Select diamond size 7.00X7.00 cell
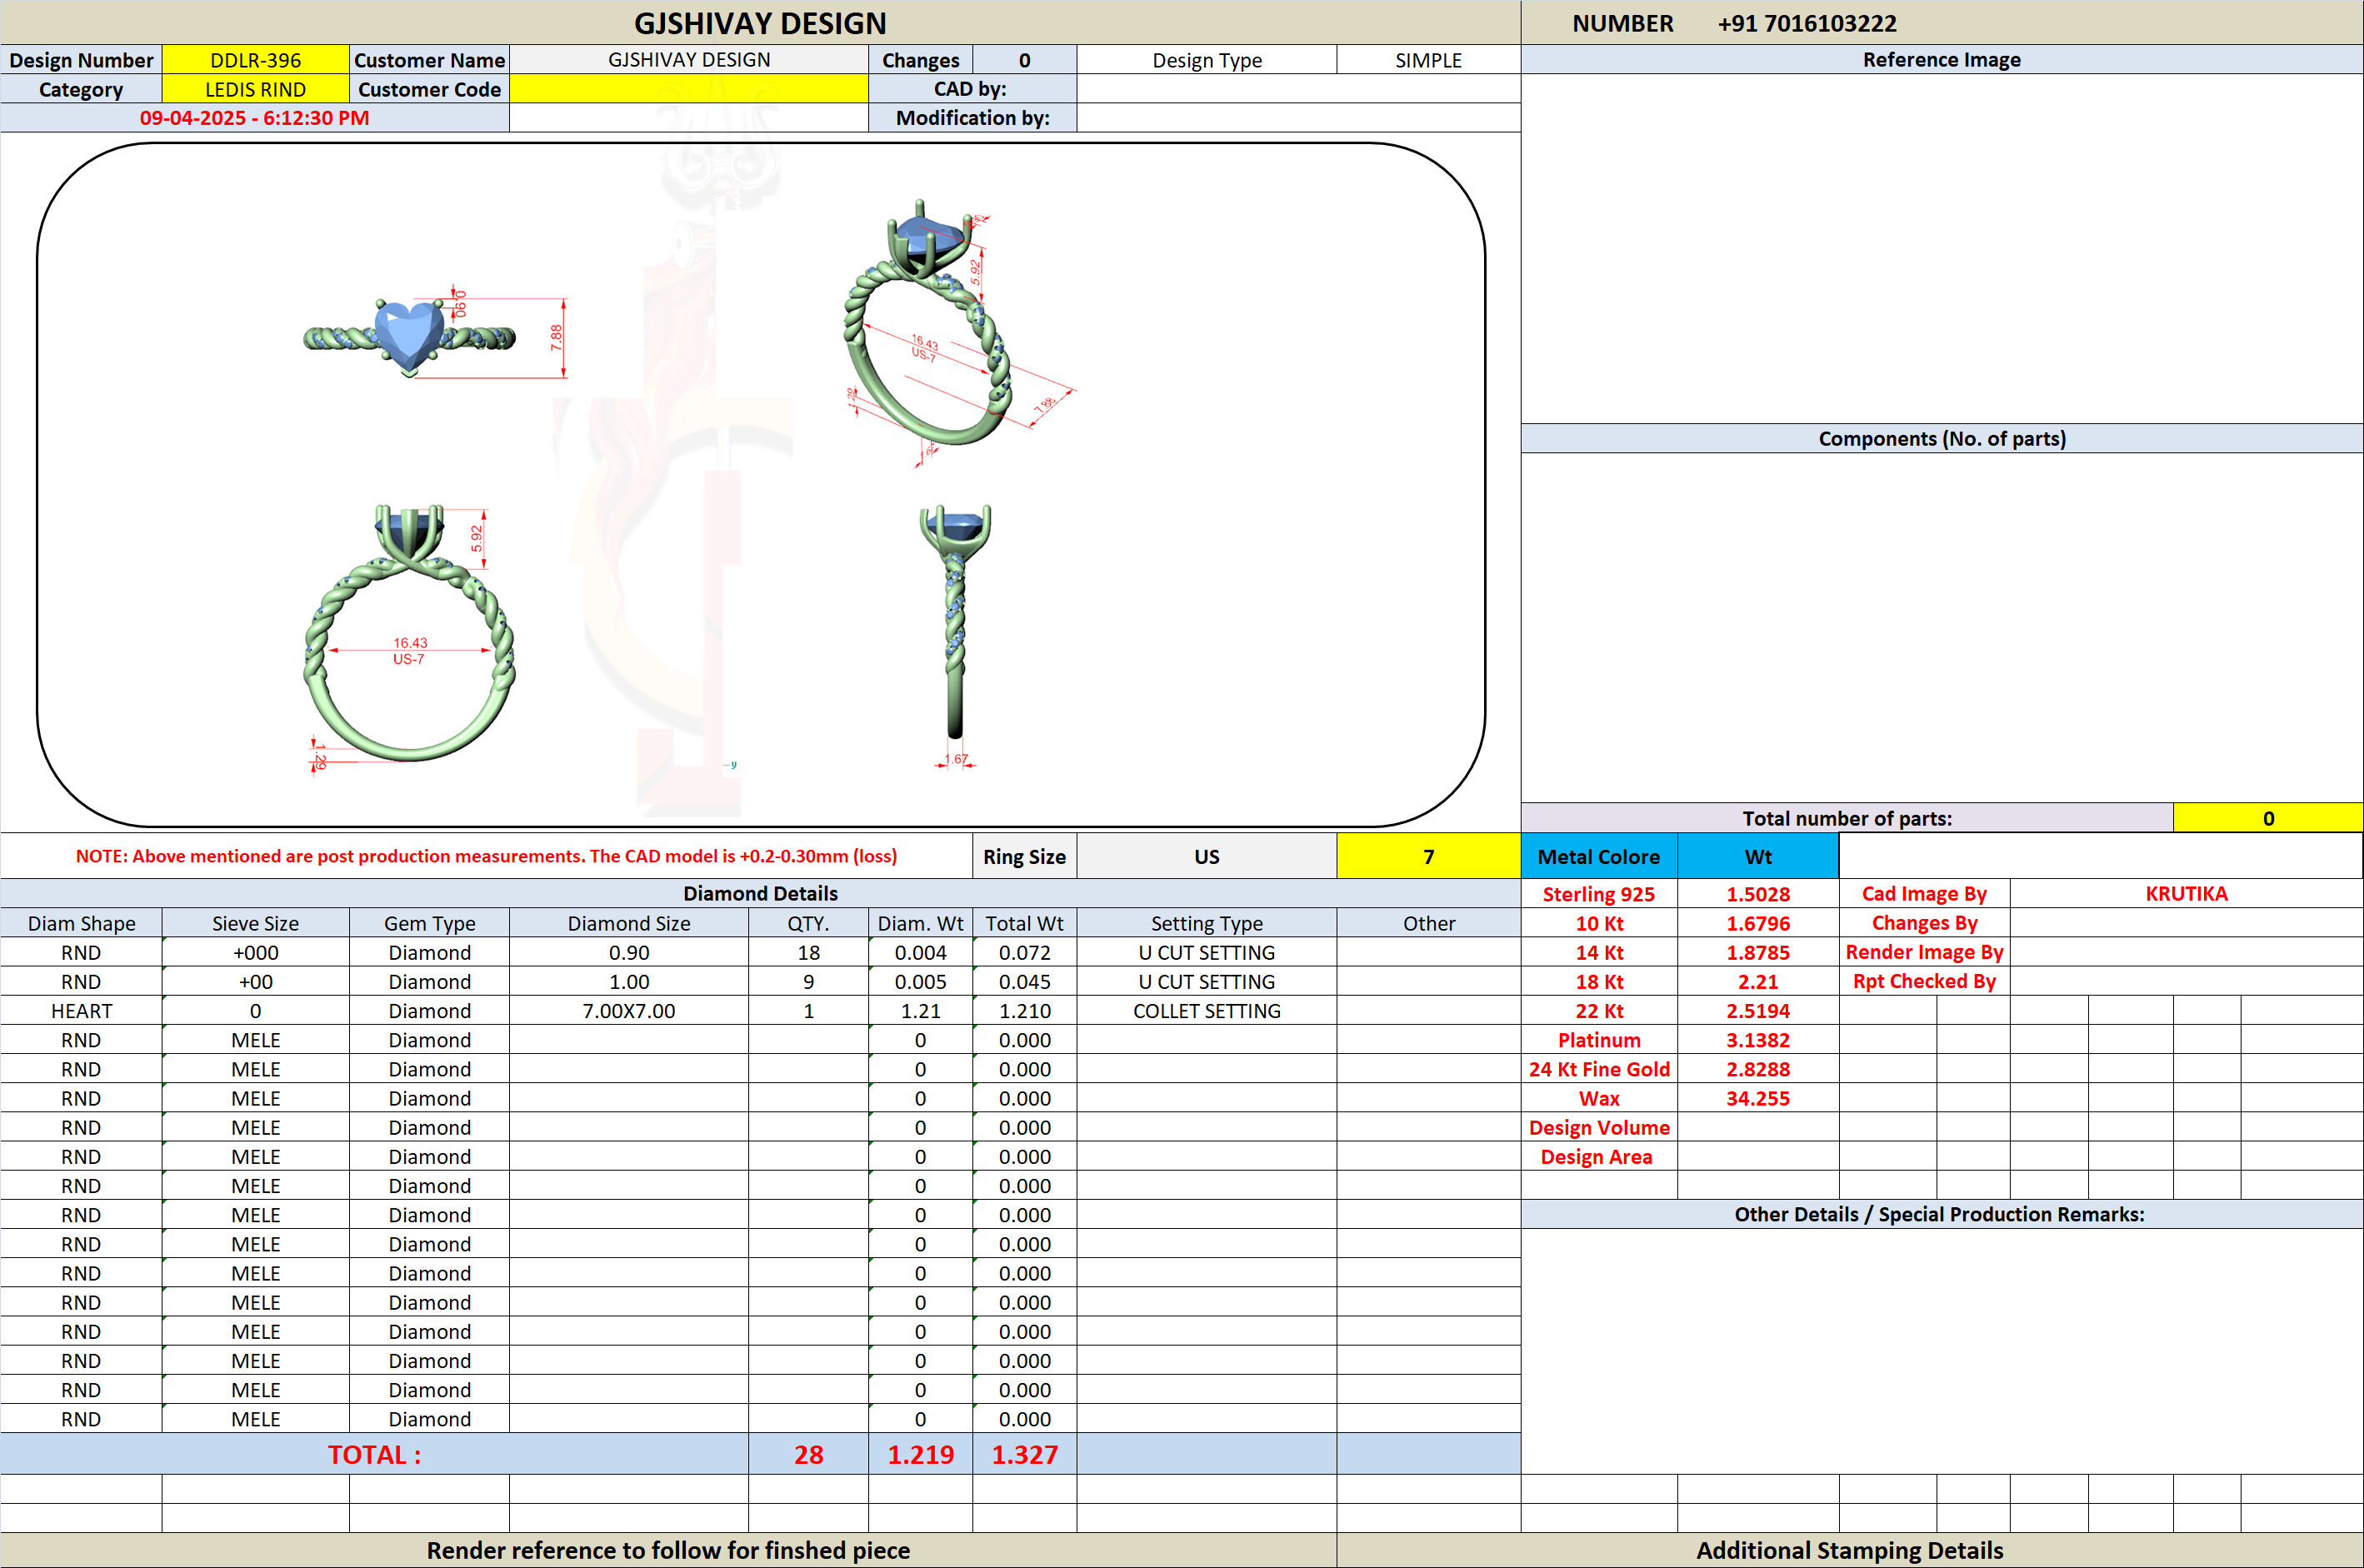The width and height of the screenshot is (2364, 1568). tap(628, 1011)
